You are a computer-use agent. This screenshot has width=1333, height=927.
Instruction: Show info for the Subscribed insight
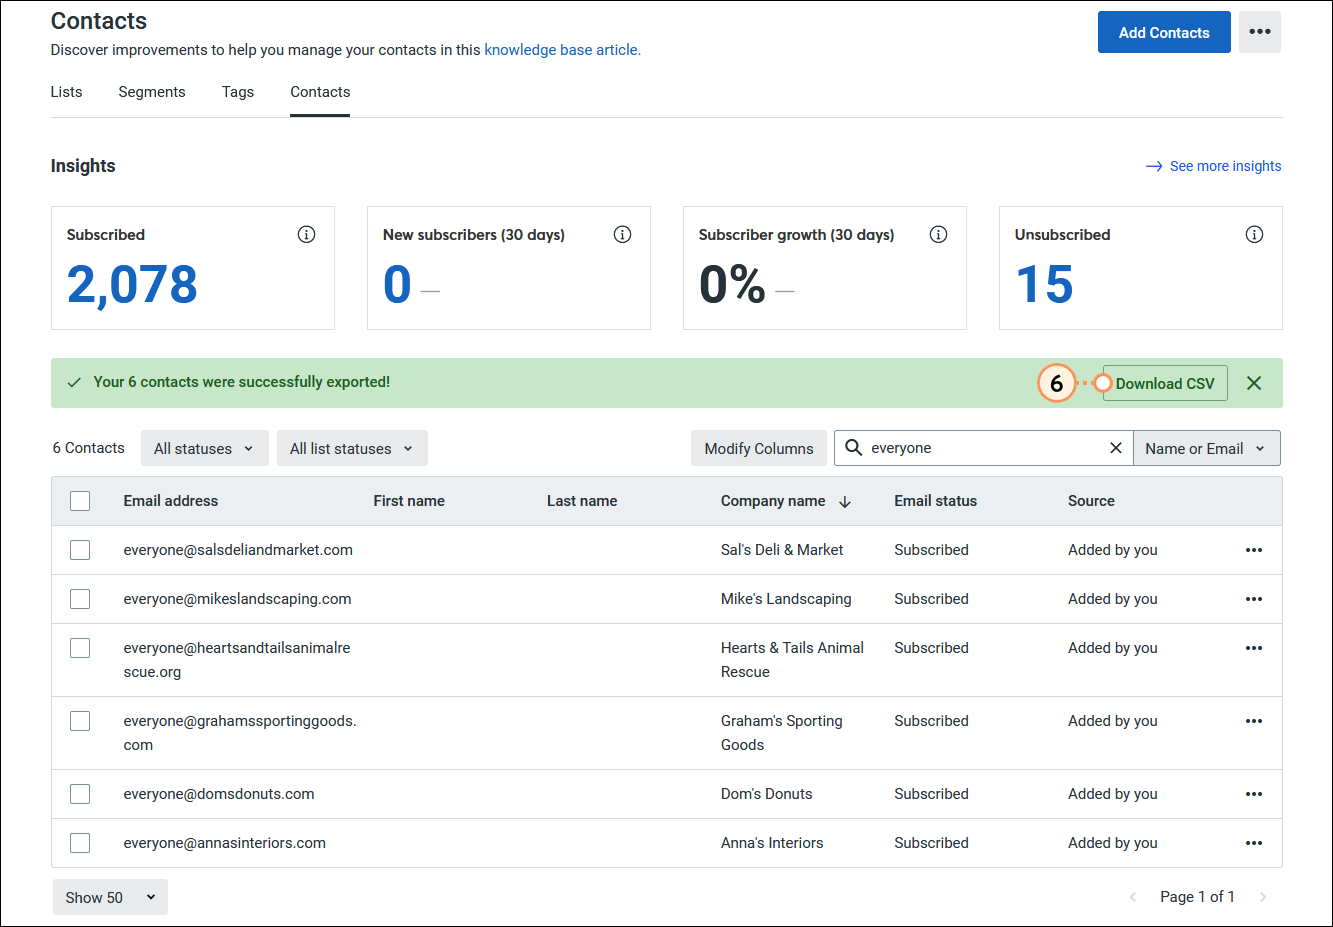click(x=307, y=234)
